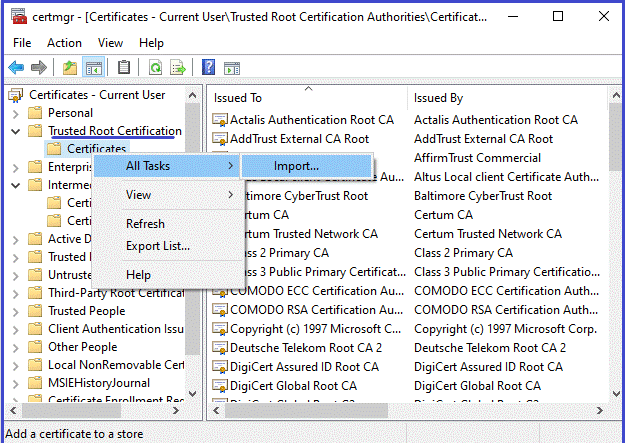Click the Copyright (c) 1997 Microsoft certificate icon
Image resolution: width=625 pixels, height=443 pixels.
(x=220, y=329)
